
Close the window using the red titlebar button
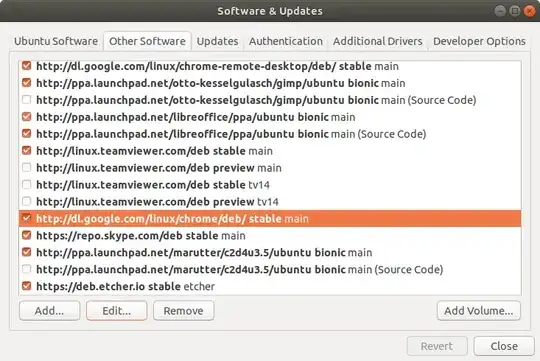point(529,11)
